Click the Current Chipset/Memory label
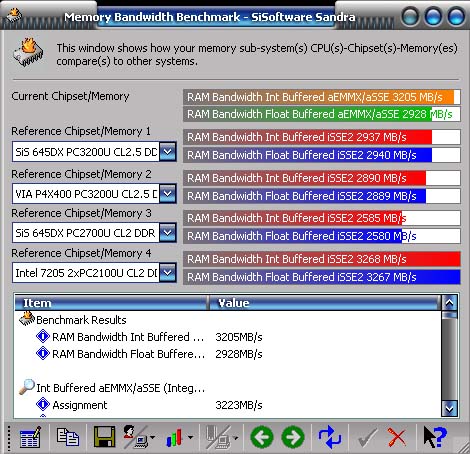This screenshot has height=454, width=470. (x=70, y=96)
